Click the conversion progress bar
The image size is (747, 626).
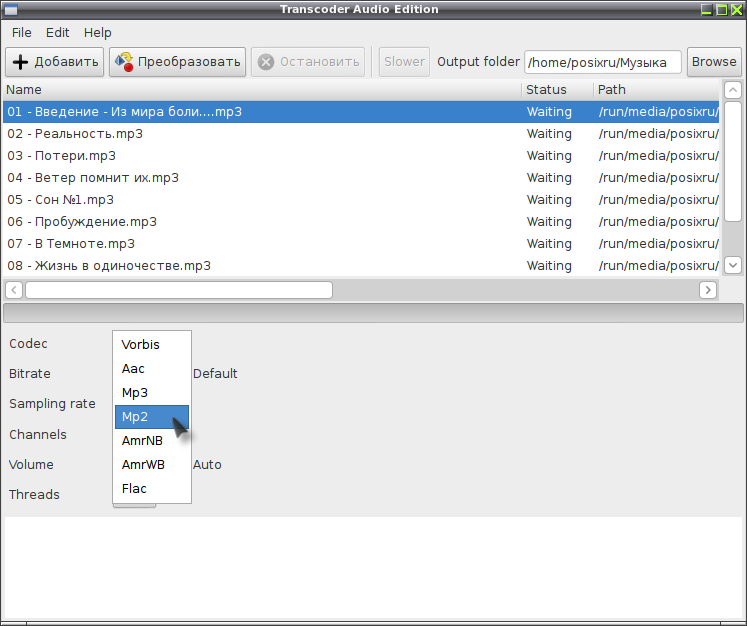[x=373, y=313]
